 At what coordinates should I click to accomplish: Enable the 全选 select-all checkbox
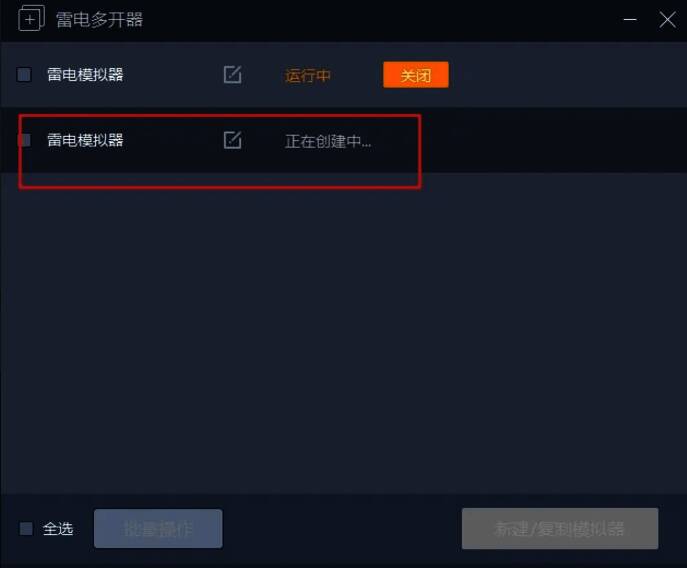26,529
